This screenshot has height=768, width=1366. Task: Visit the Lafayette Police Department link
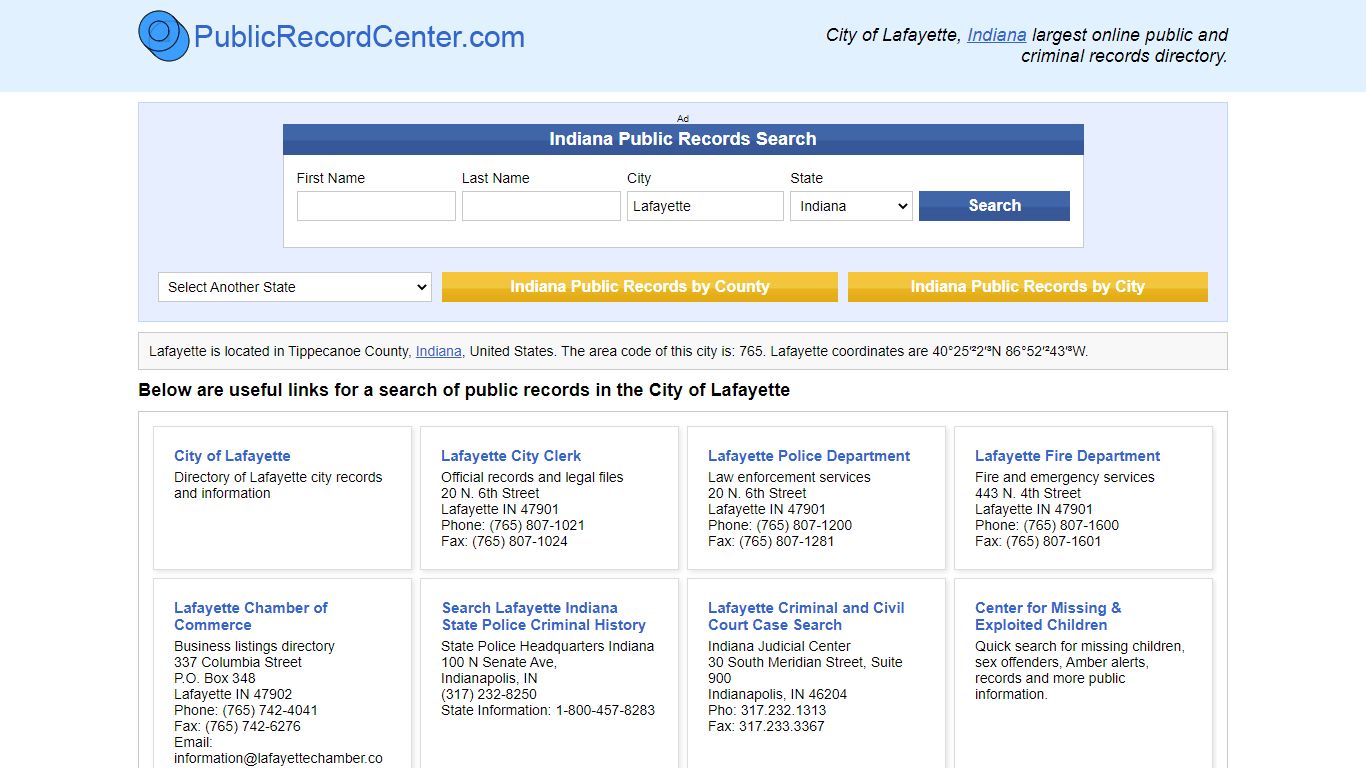(809, 456)
